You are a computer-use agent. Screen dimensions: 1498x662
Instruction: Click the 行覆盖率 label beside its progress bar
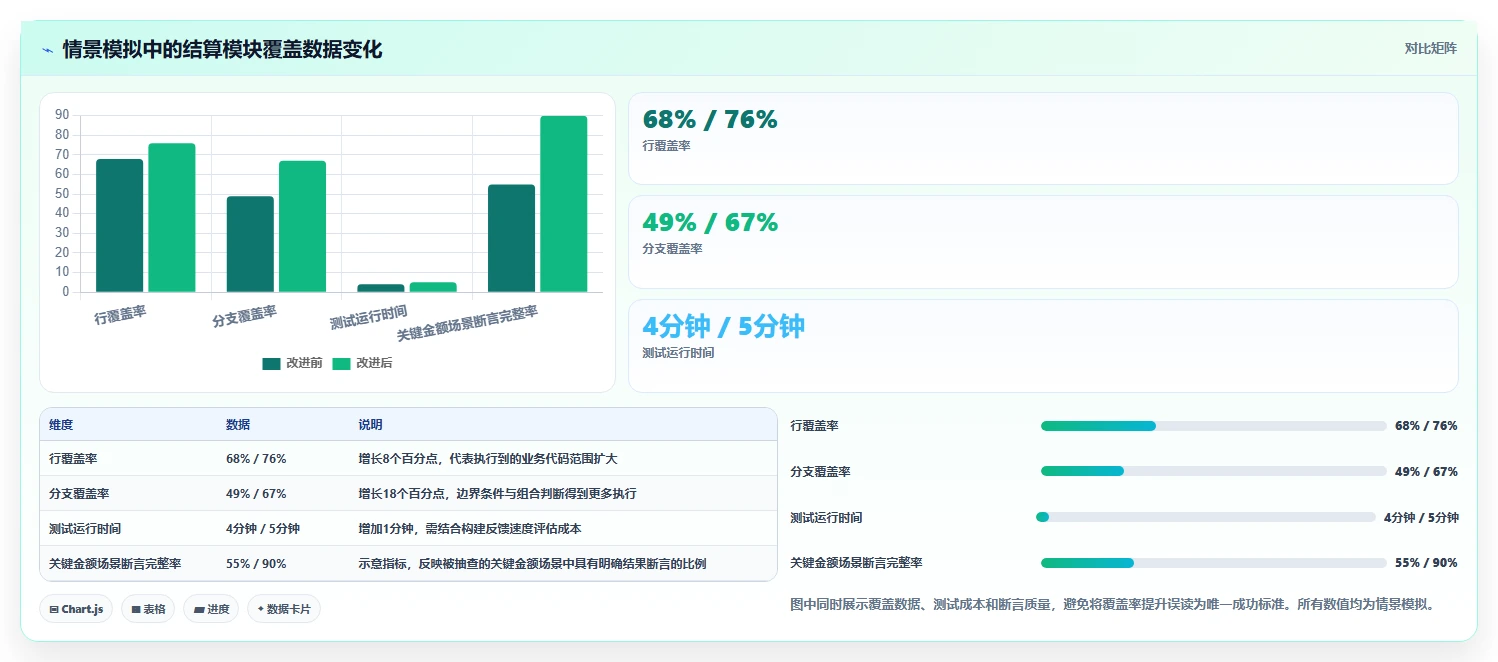(814, 426)
